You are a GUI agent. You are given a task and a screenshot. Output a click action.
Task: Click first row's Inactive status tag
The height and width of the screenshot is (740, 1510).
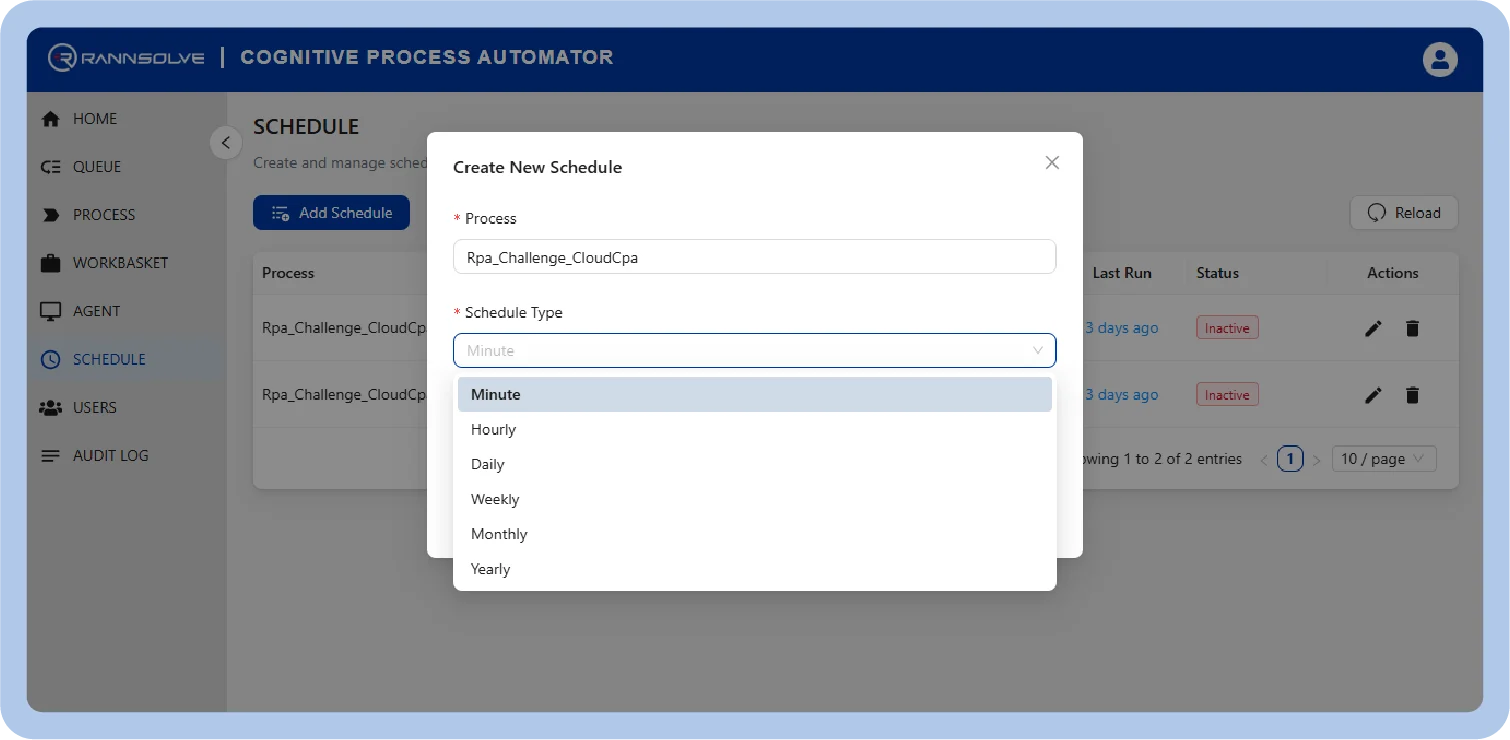coord(1227,328)
